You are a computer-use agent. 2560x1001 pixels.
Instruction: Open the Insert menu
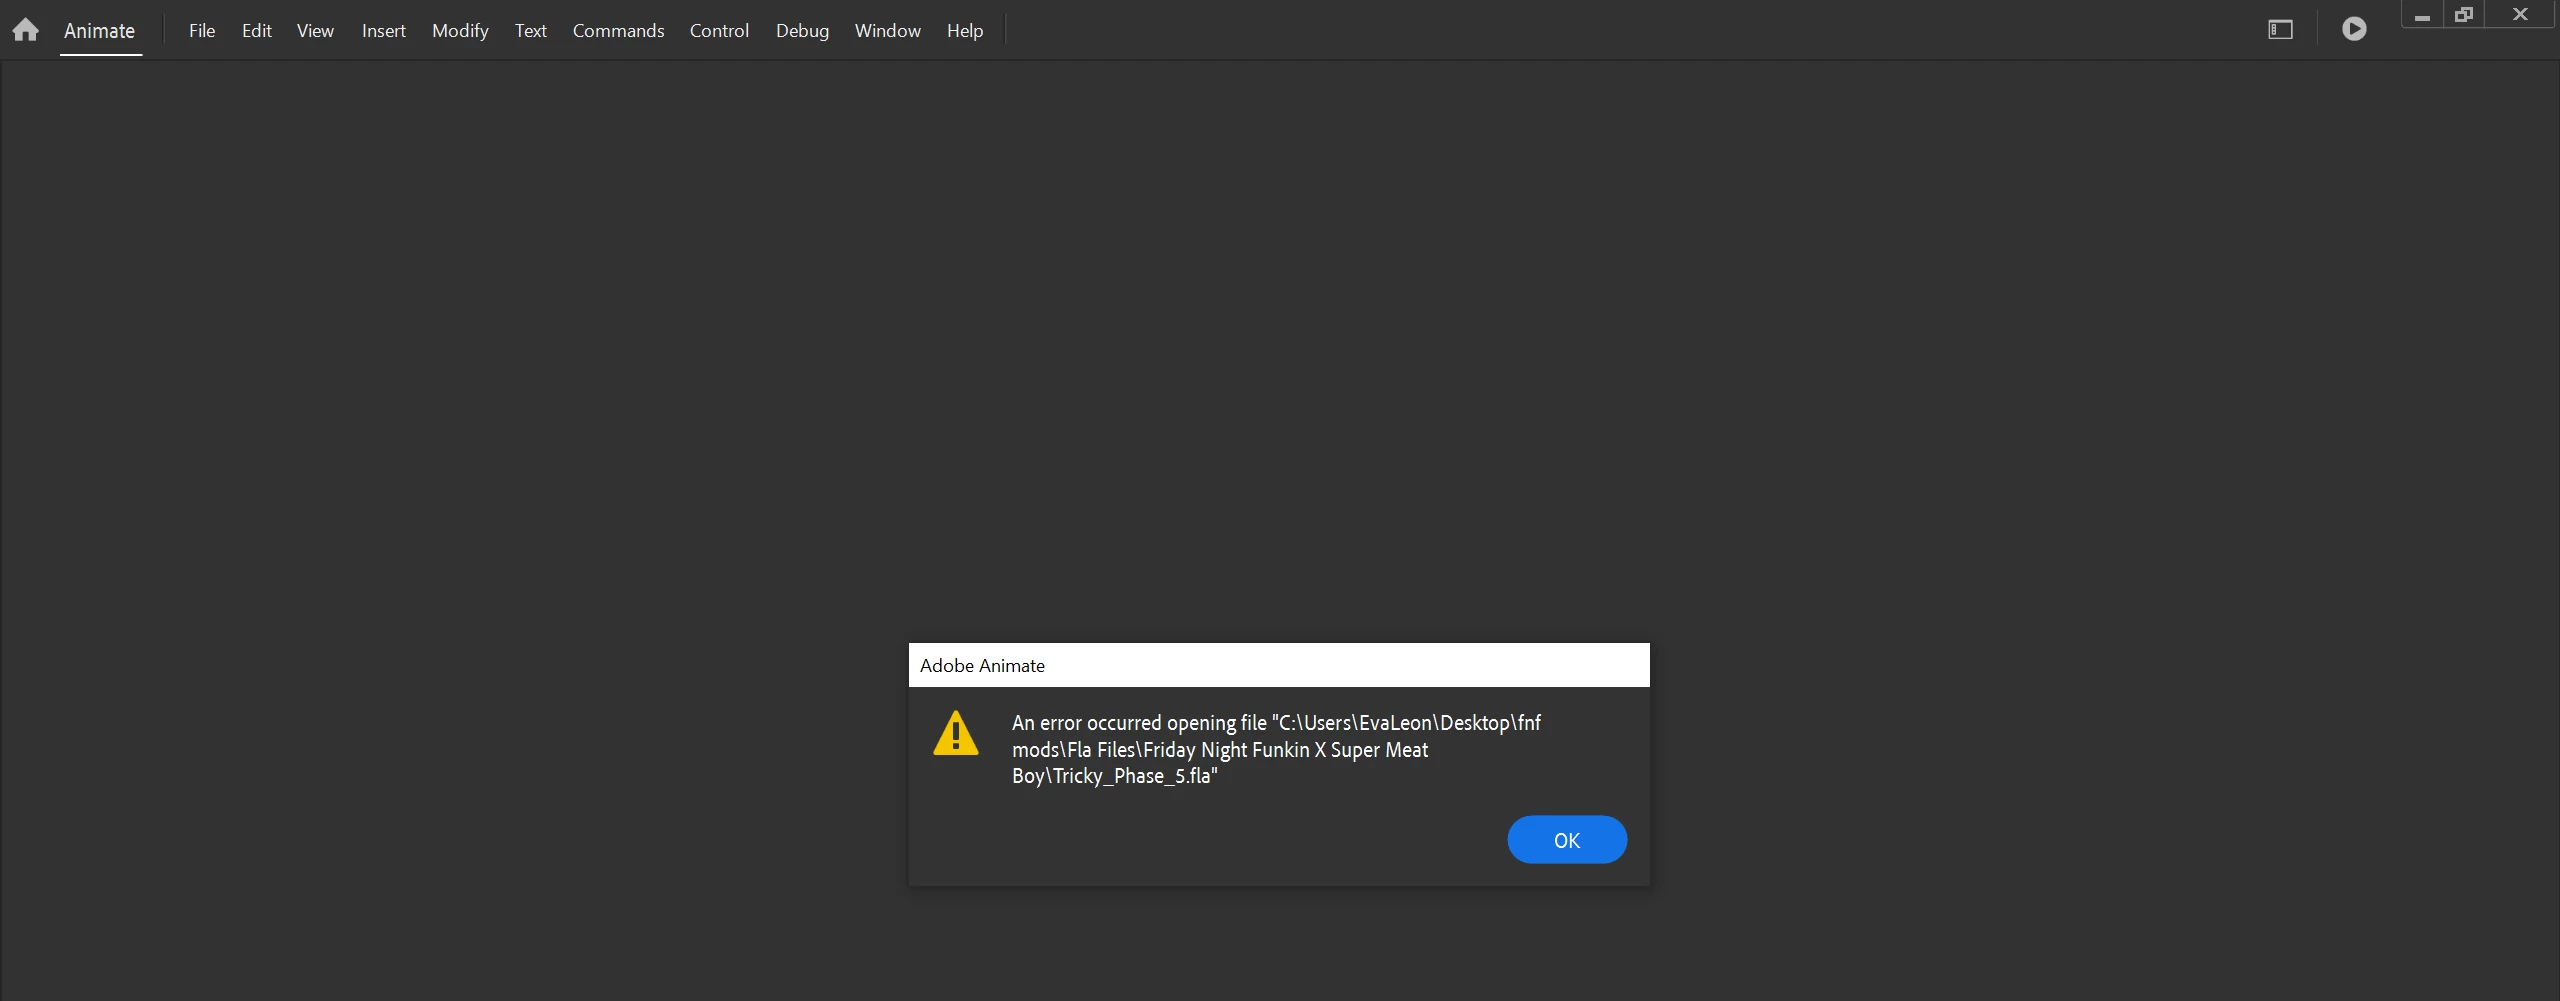click(x=384, y=31)
